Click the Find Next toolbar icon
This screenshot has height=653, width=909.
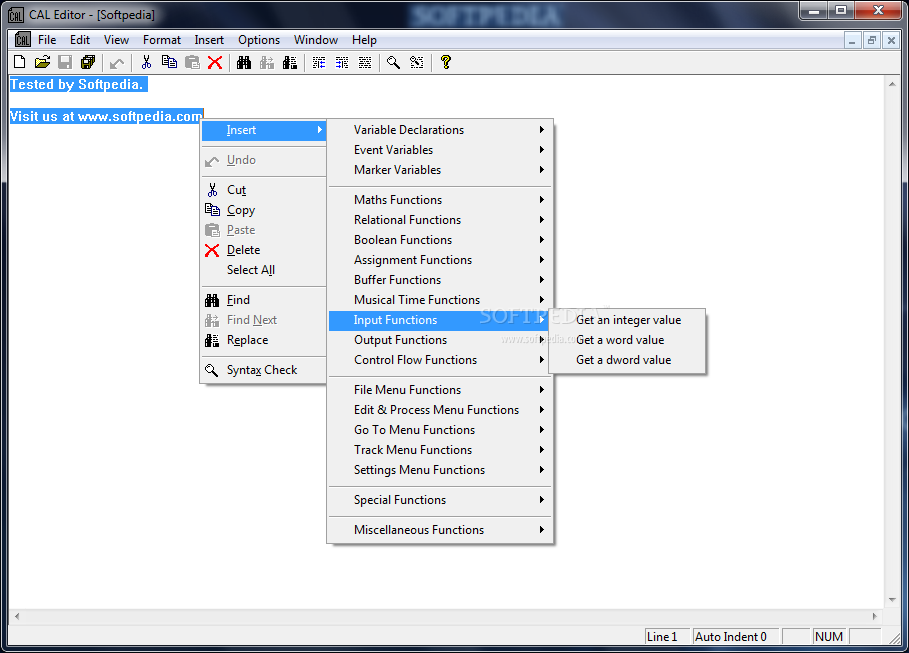267,62
